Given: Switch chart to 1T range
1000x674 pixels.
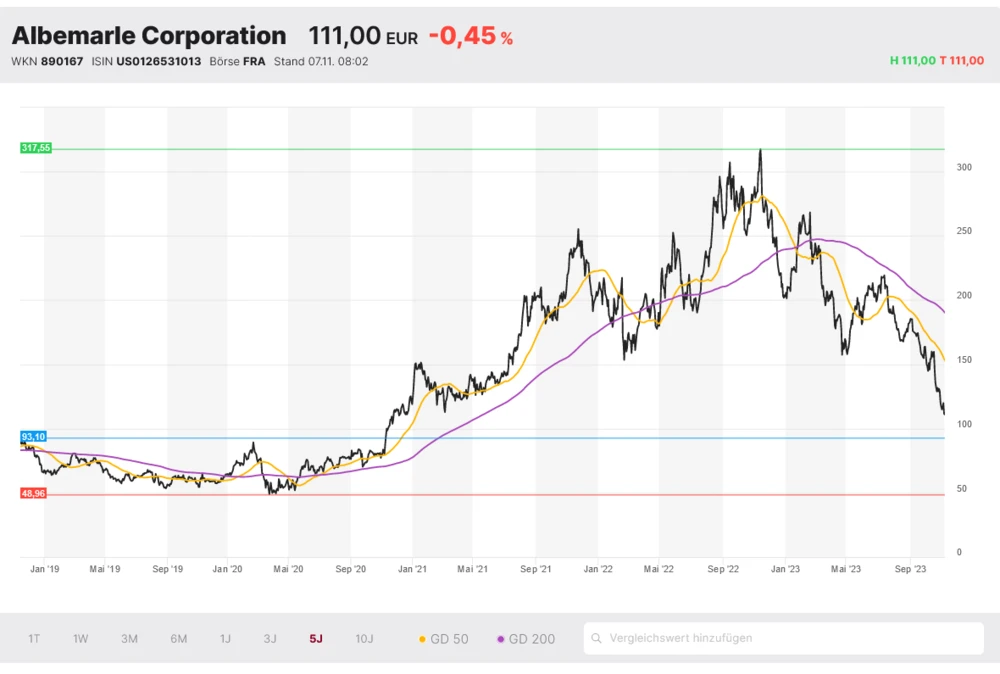Looking at the screenshot, I should [x=34, y=639].
